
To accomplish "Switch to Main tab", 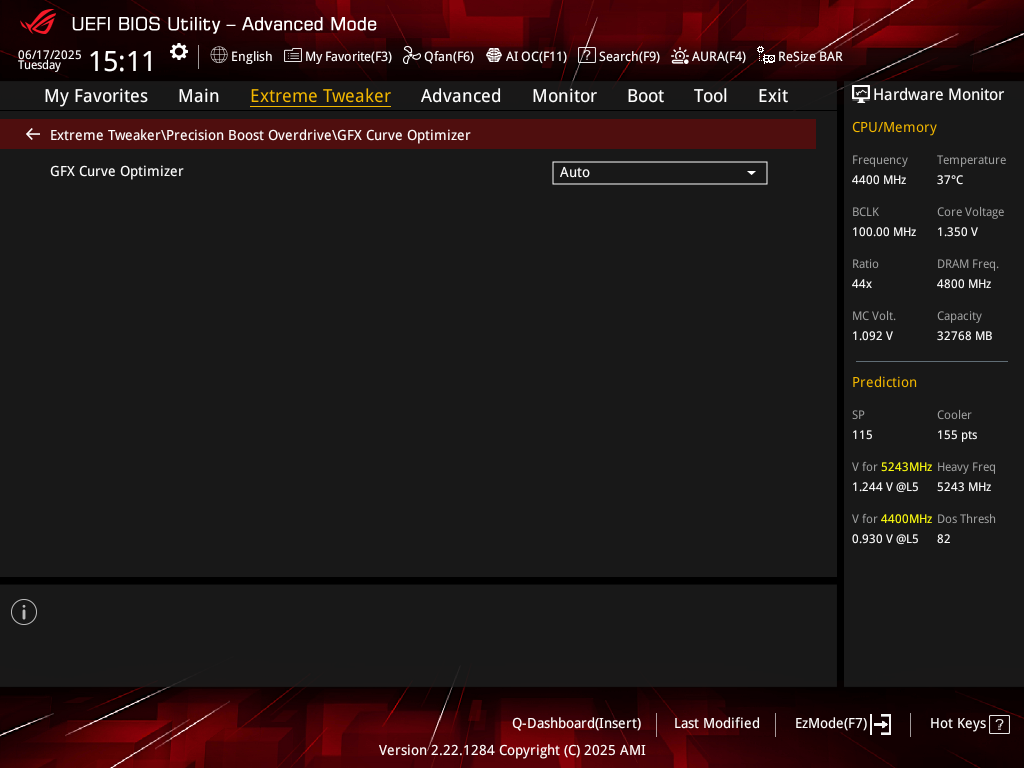I will pyautogui.click(x=199, y=96).
